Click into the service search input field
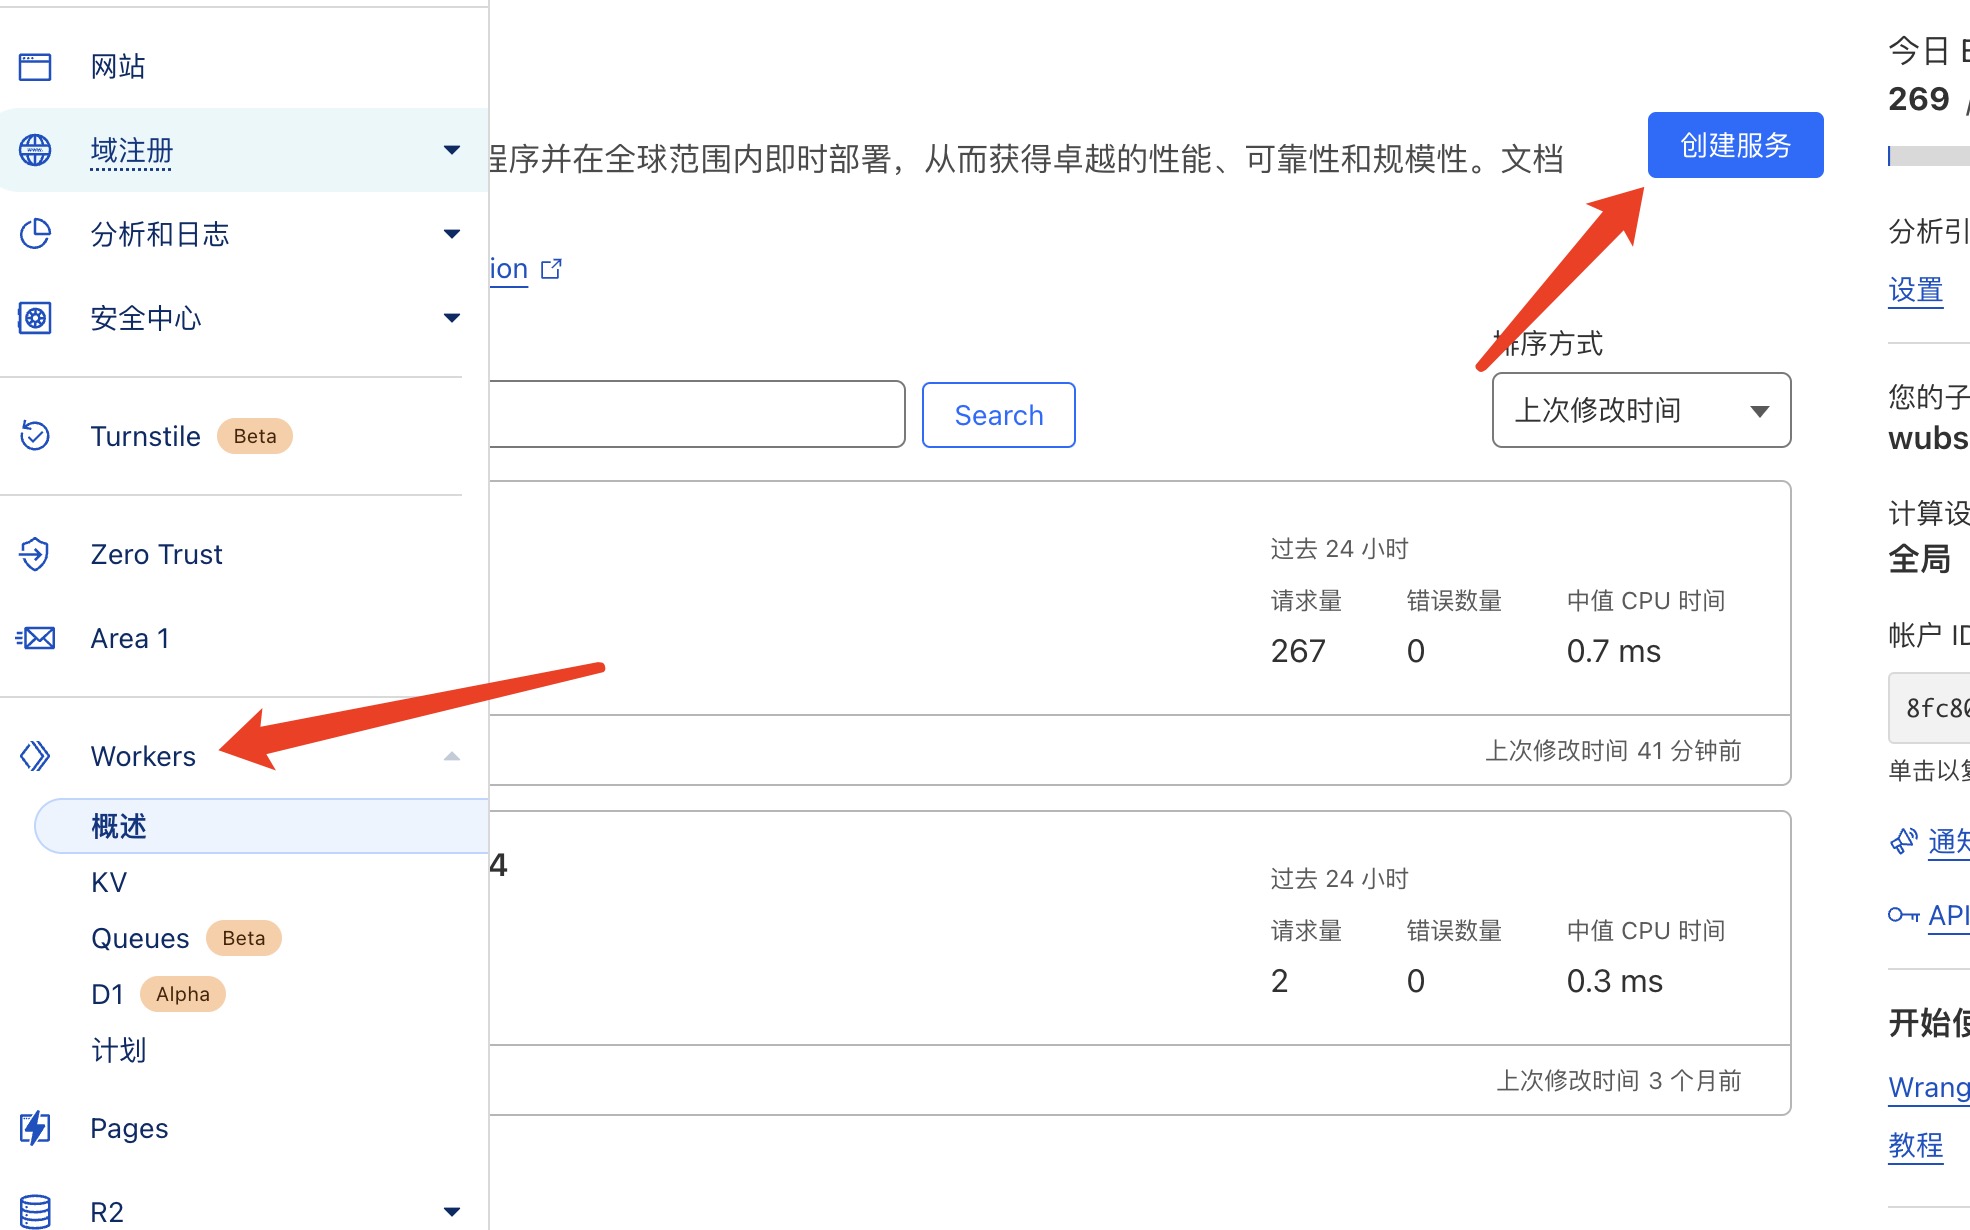This screenshot has width=1970, height=1230. tap(695, 414)
